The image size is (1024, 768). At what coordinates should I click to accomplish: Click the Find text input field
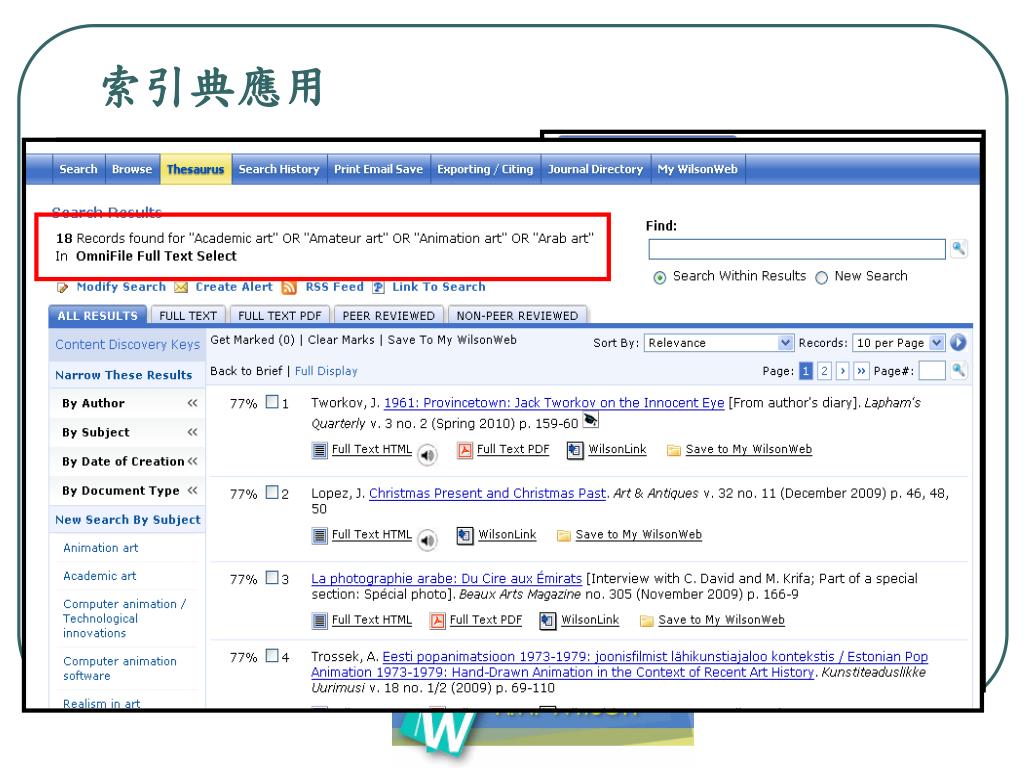pyautogui.click(x=797, y=249)
